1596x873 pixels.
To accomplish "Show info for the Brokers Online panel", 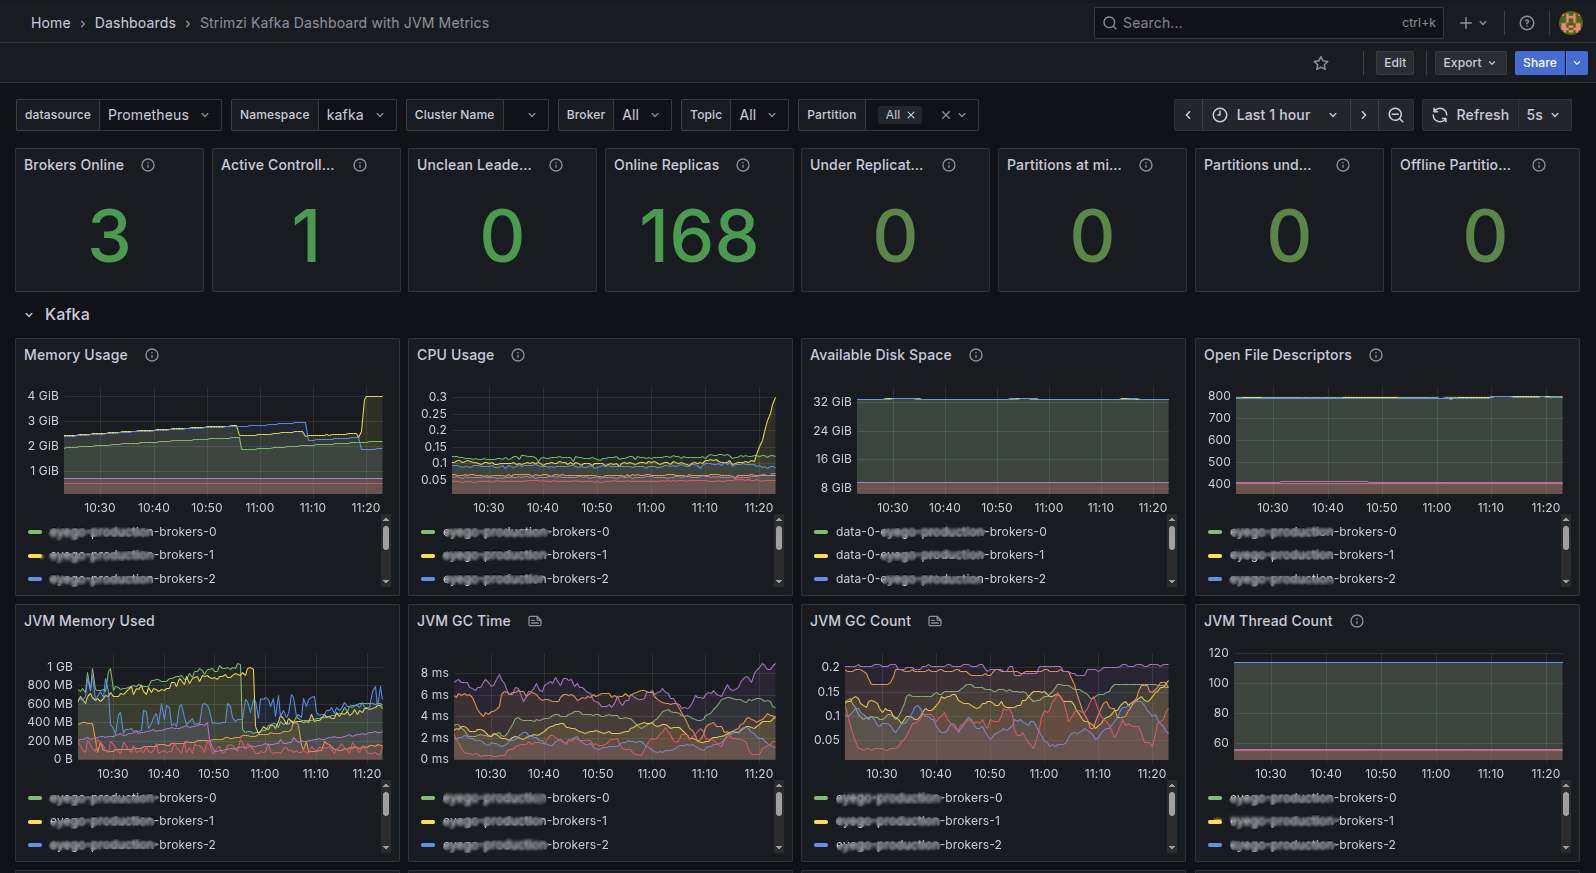I will pyautogui.click(x=148, y=165).
